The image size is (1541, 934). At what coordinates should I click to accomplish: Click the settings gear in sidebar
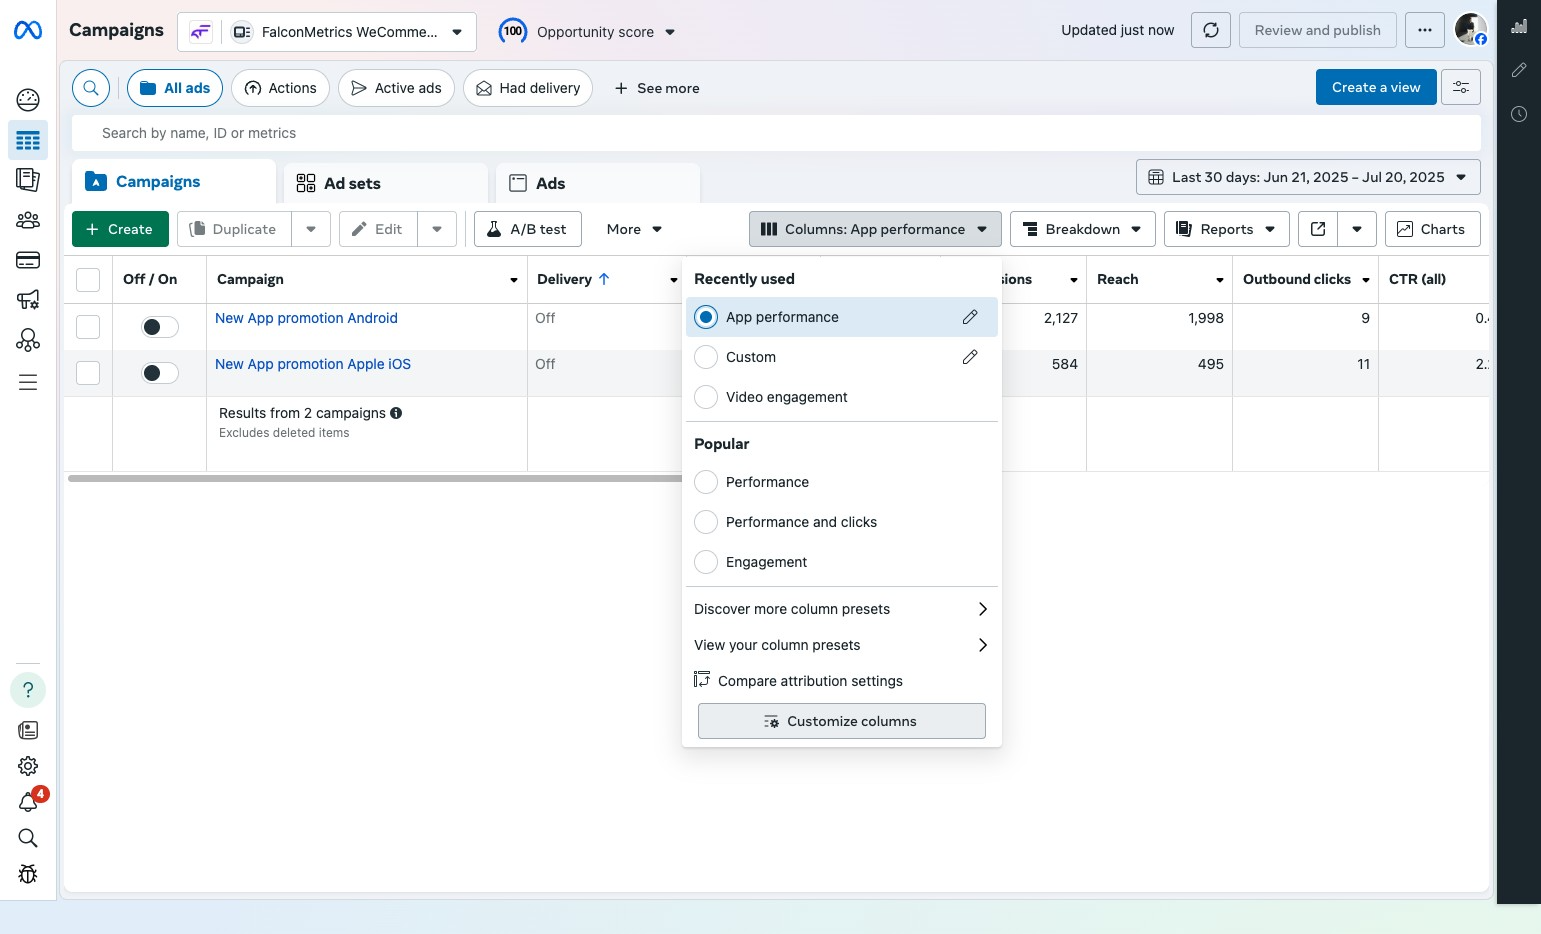pyautogui.click(x=28, y=766)
